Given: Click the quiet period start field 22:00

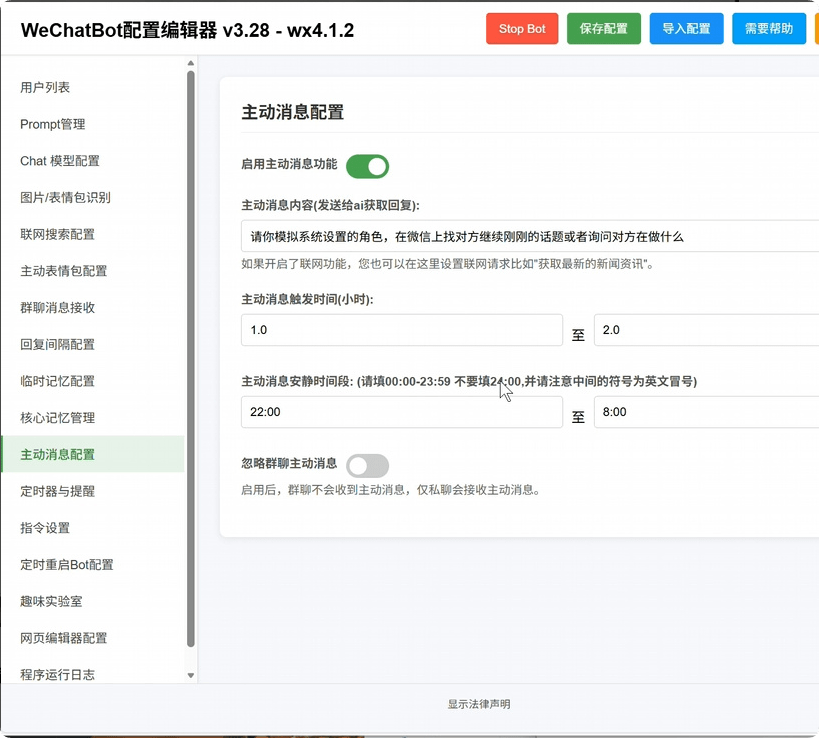Looking at the screenshot, I should tap(402, 412).
